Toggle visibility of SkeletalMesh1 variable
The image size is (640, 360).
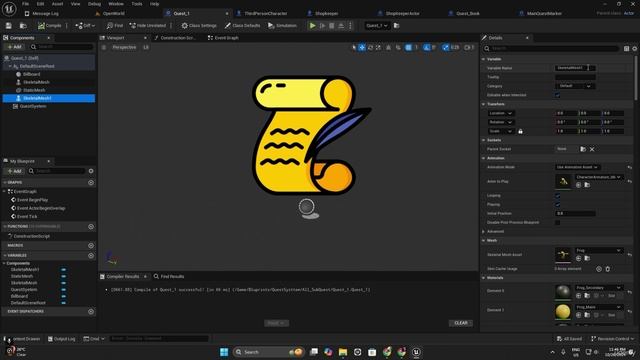click(64, 270)
